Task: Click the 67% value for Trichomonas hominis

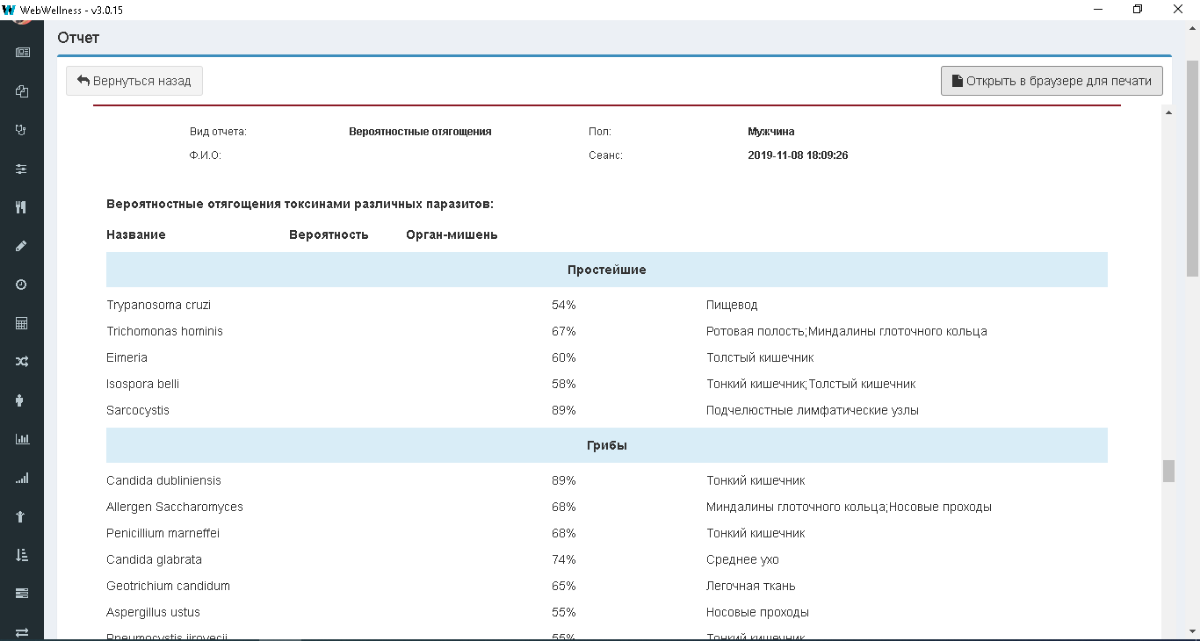Action: pyautogui.click(x=564, y=331)
